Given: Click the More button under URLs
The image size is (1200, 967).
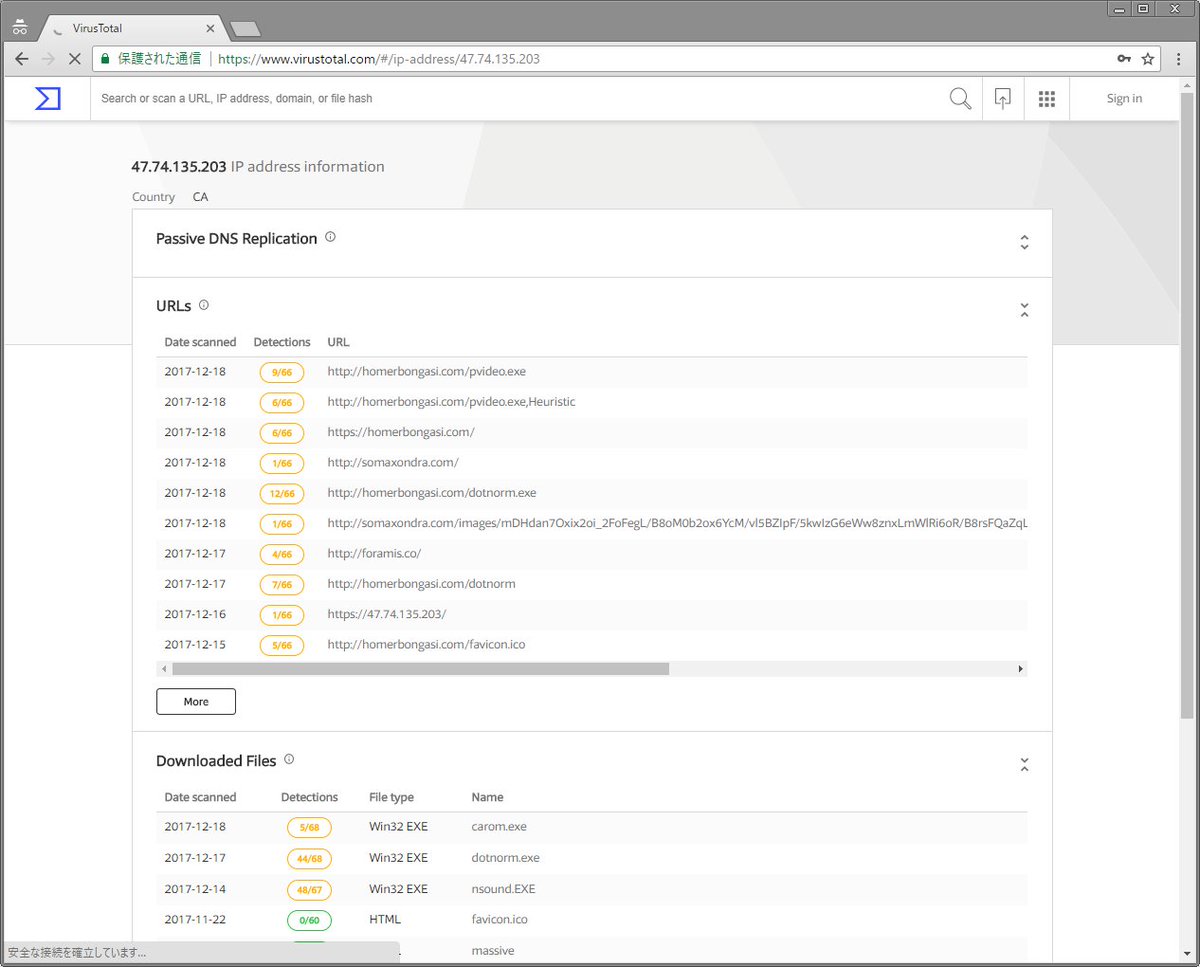Looking at the screenshot, I should tap(196, 701).
